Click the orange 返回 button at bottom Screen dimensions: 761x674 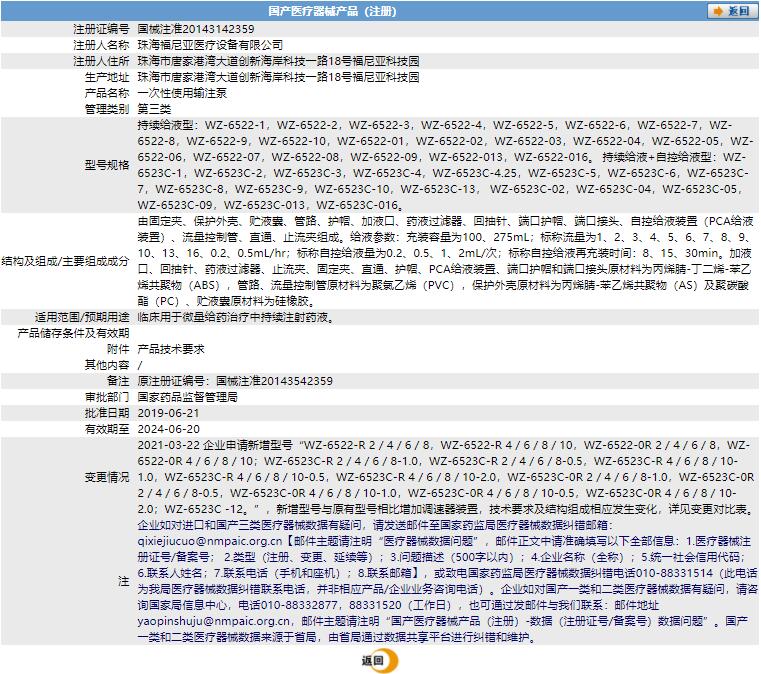(379, 660)
